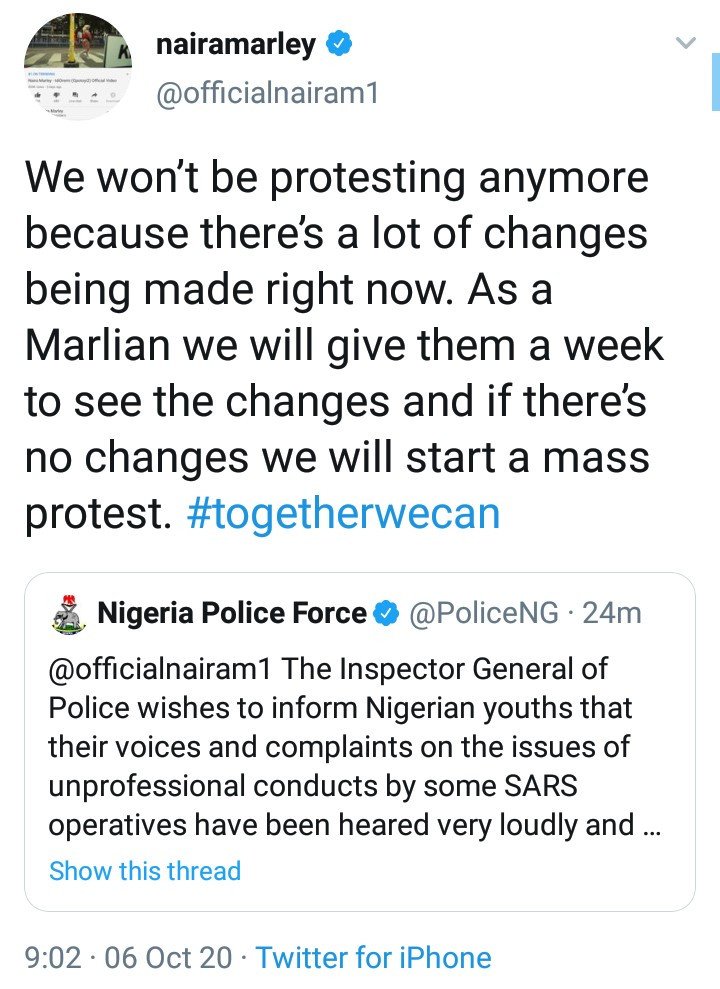Click the 06 Oct 20 date

point(168,957)
